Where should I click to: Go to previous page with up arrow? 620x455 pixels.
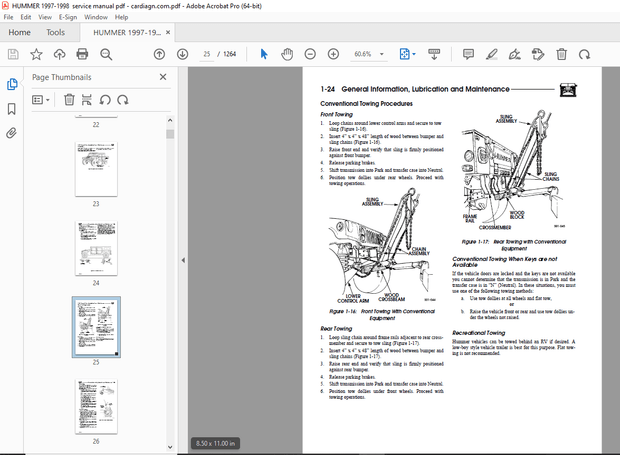tap(159, 54)
